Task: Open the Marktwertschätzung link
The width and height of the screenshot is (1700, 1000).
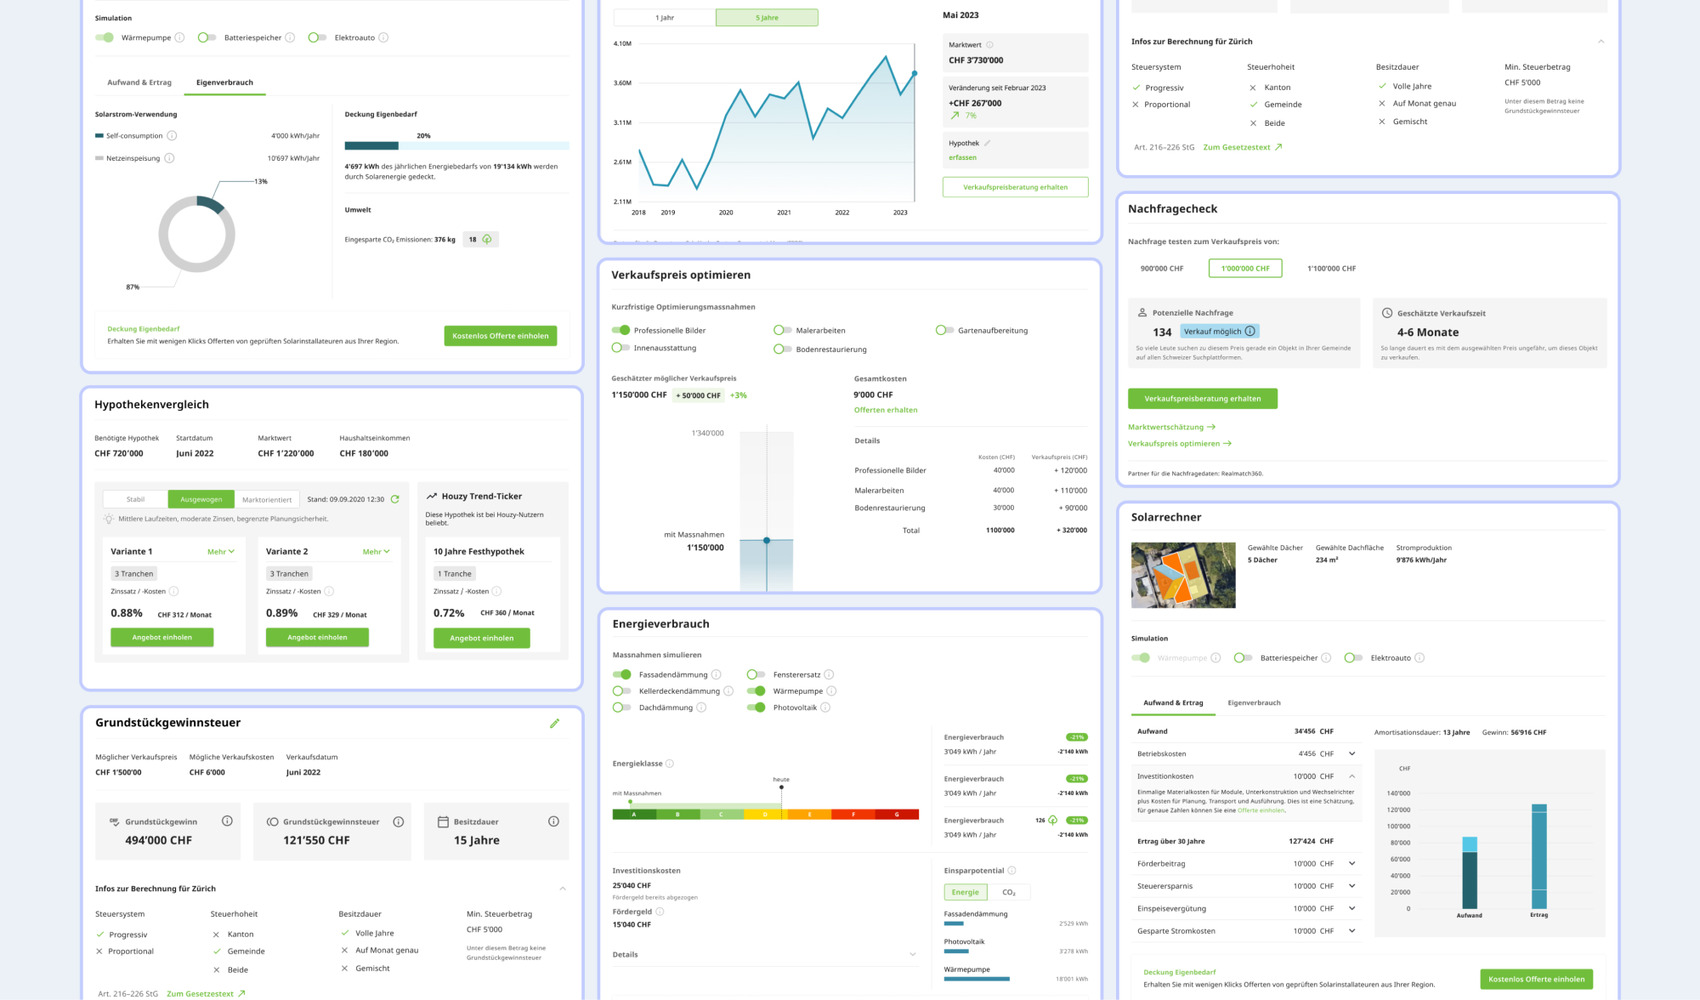Action: [x=1172, y=427]
